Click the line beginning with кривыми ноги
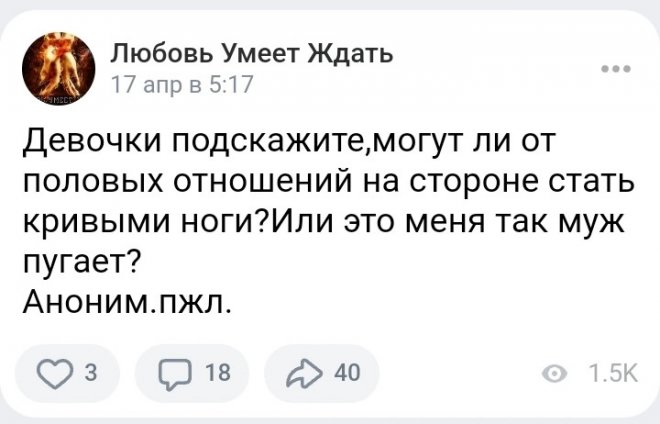The width and height of the screenshot is (660, 424). [323, 222]
